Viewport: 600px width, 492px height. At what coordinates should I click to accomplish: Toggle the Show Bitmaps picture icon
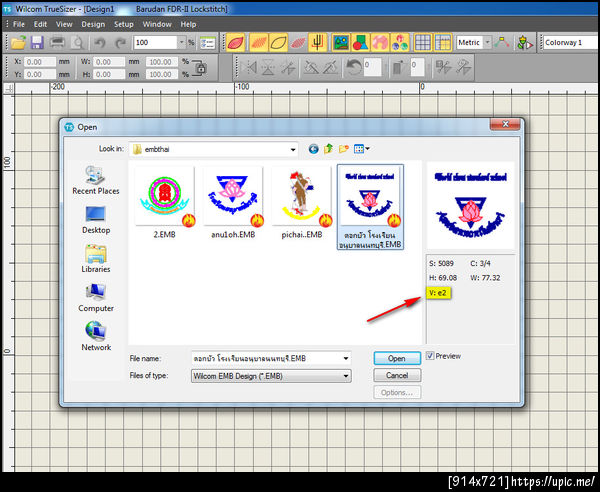341,42
